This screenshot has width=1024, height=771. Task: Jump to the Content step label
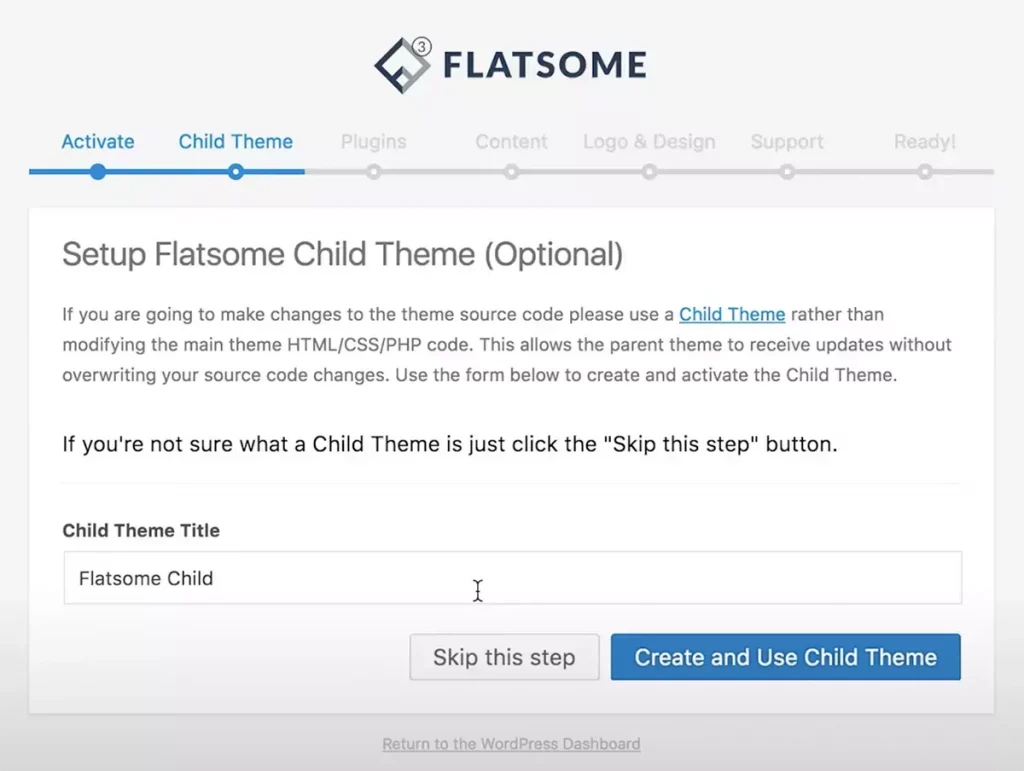coord(511,142)
